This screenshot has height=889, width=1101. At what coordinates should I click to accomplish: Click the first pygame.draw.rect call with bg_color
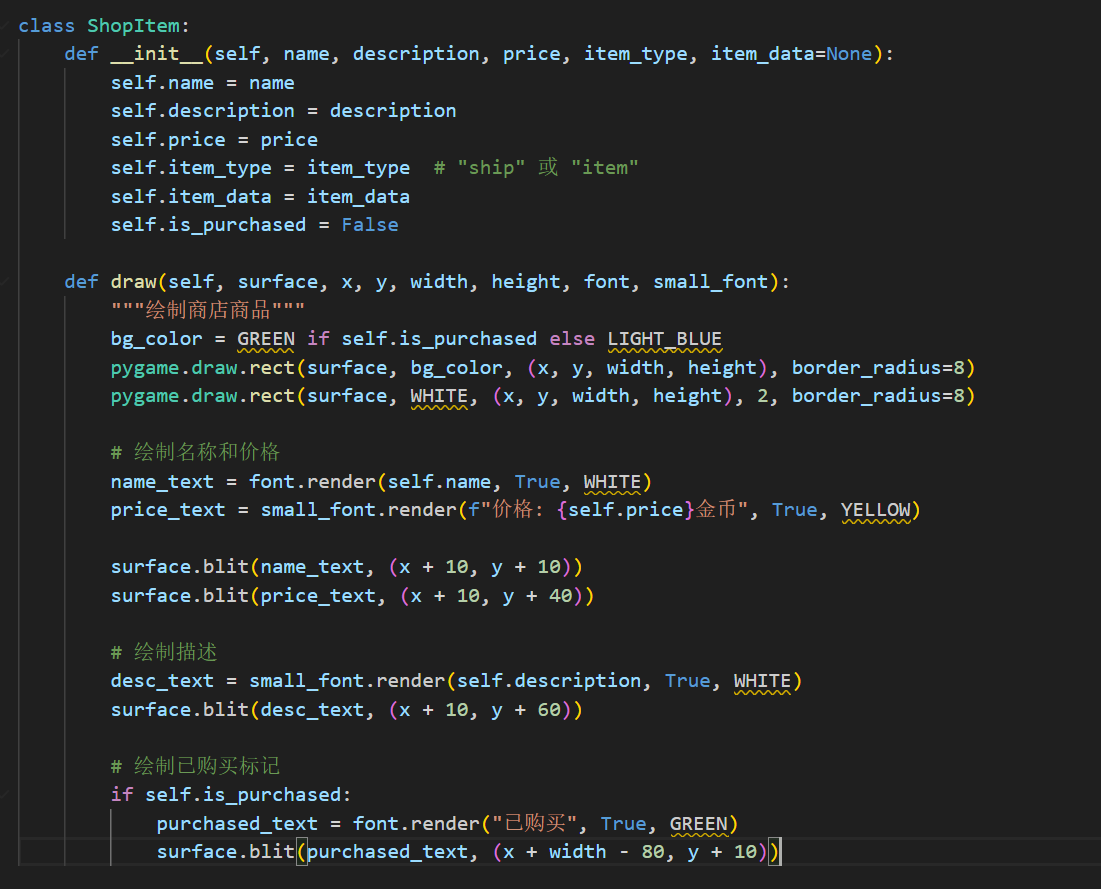click(543, 368)
